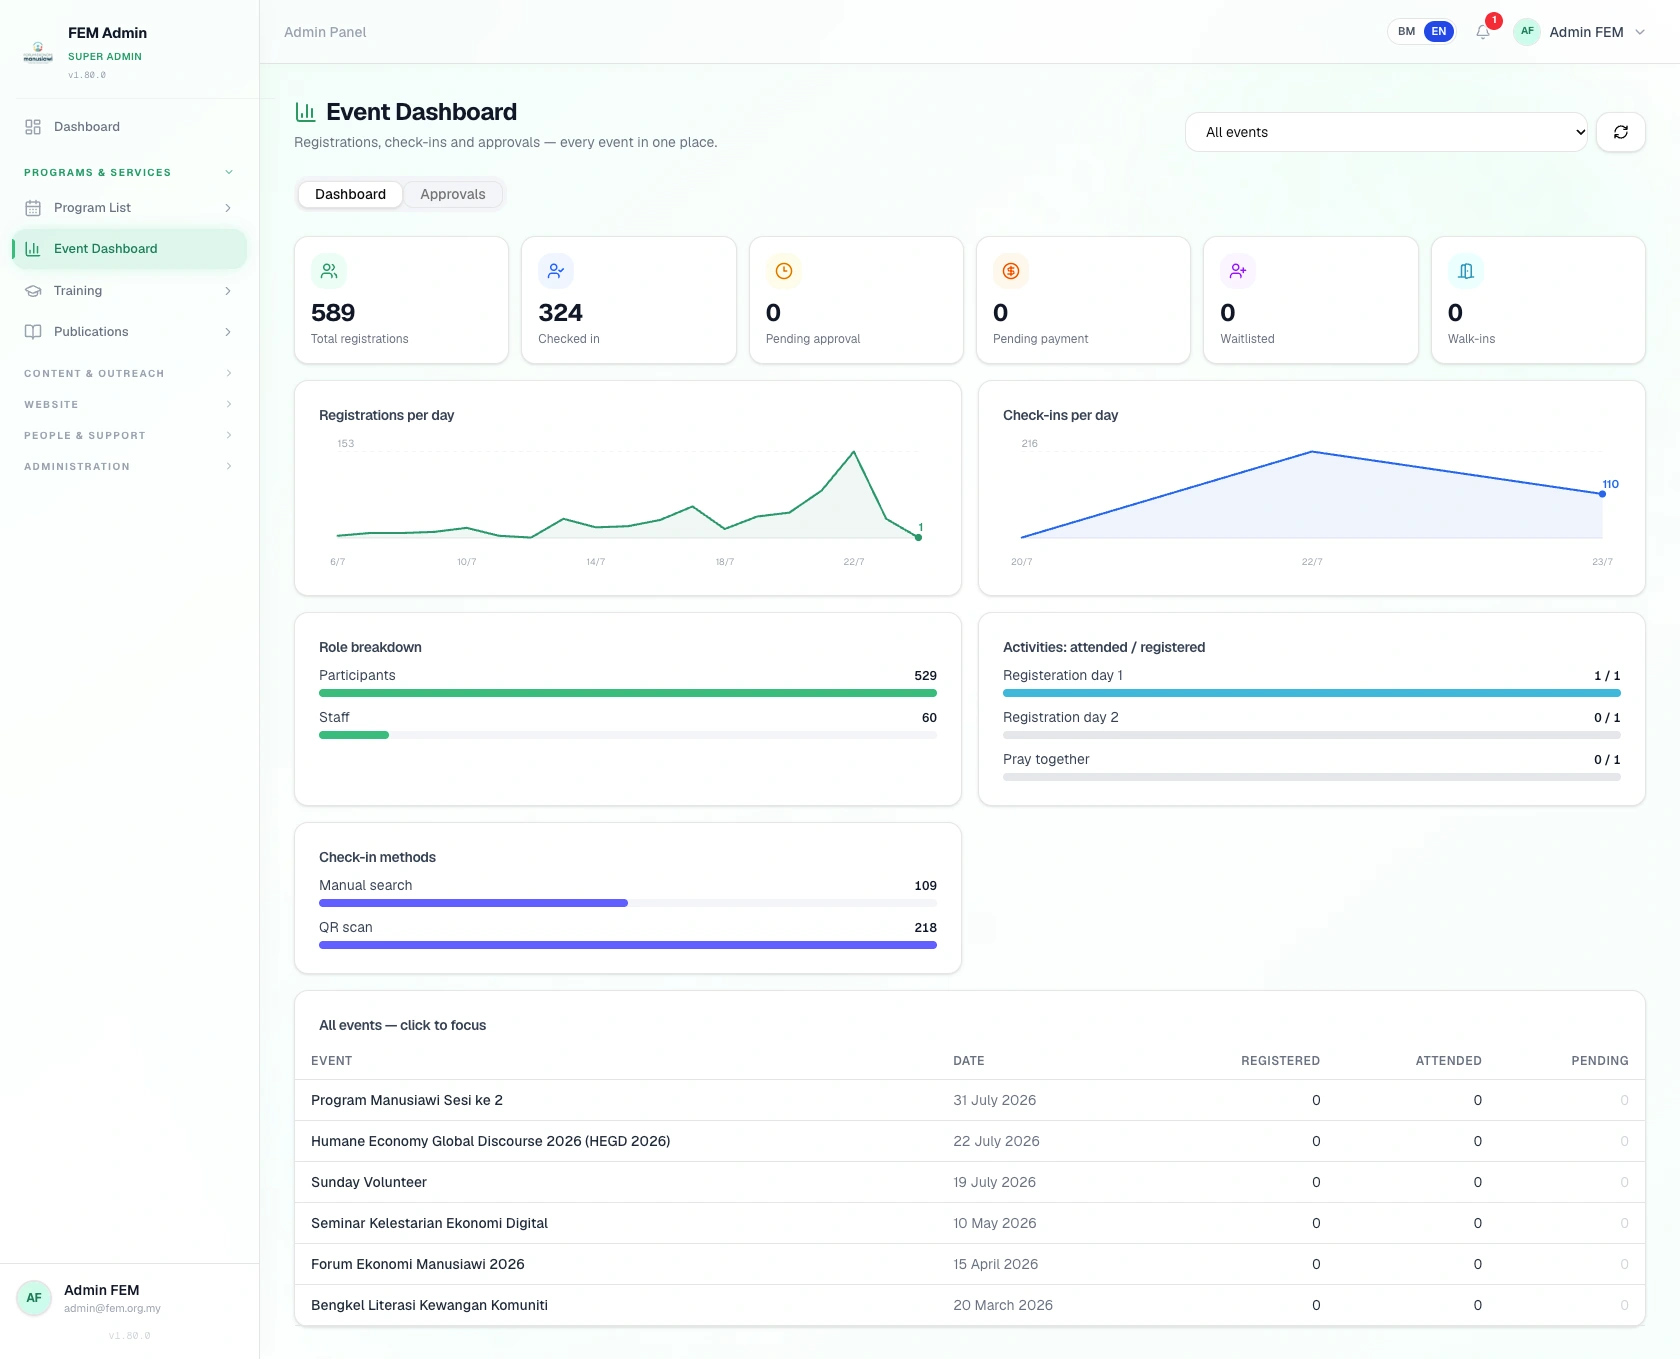1680x1359 pixels.
Task: Open Event Dashboard in the sidebar
Action: pyautogui.click(x=130, y=249)
